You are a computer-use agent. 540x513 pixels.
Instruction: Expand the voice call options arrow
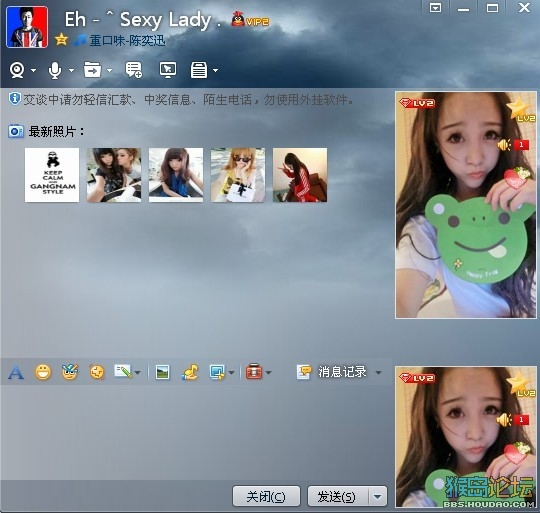(x=71, y=71)
